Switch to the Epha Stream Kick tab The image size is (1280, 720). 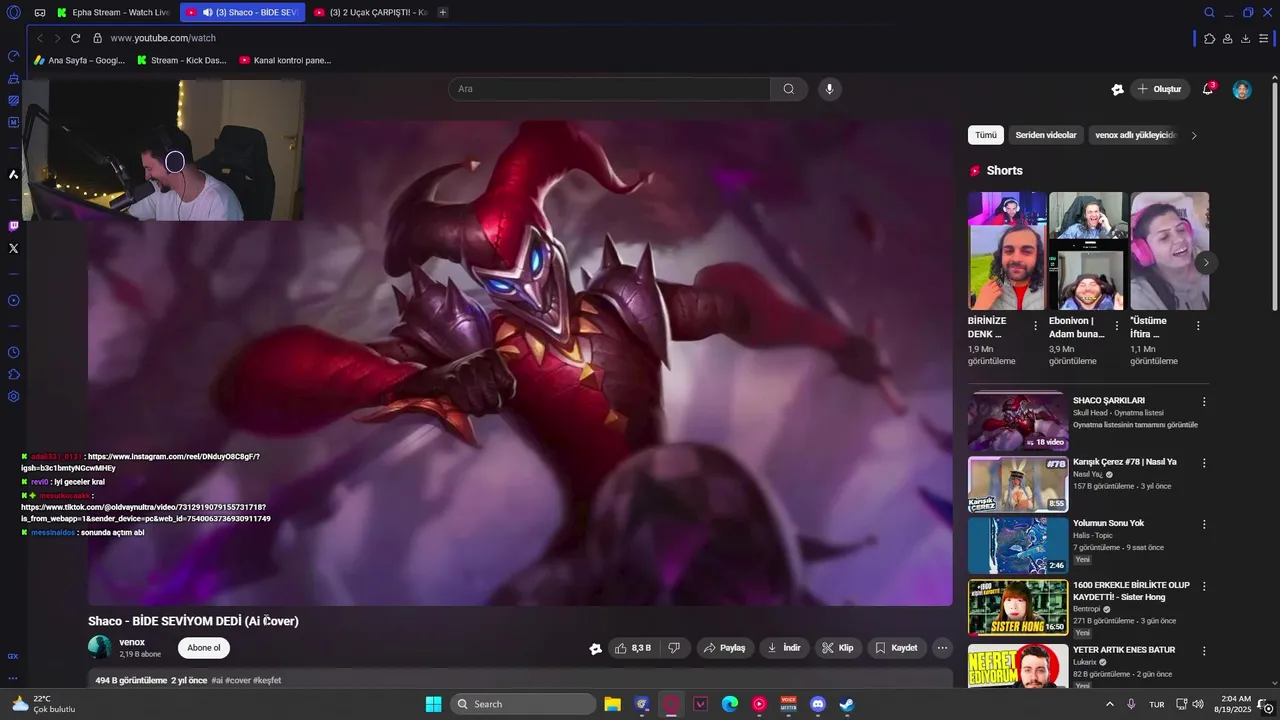coord(114,12)
